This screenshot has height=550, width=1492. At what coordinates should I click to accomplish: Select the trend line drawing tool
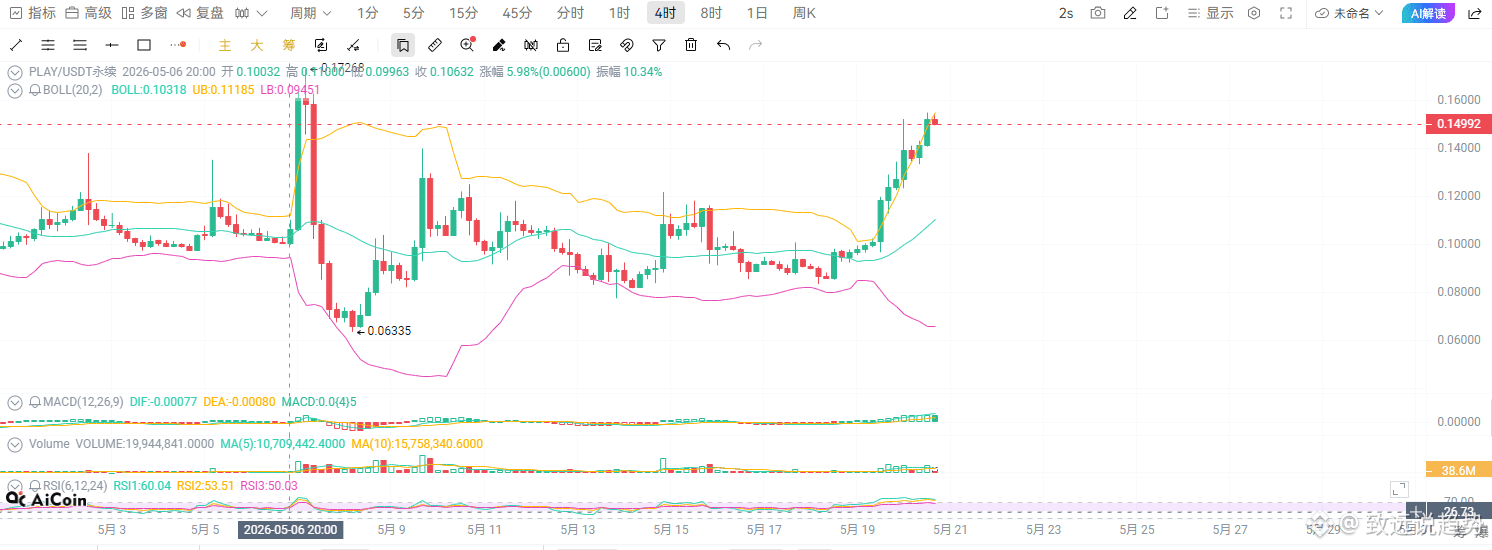15,45
